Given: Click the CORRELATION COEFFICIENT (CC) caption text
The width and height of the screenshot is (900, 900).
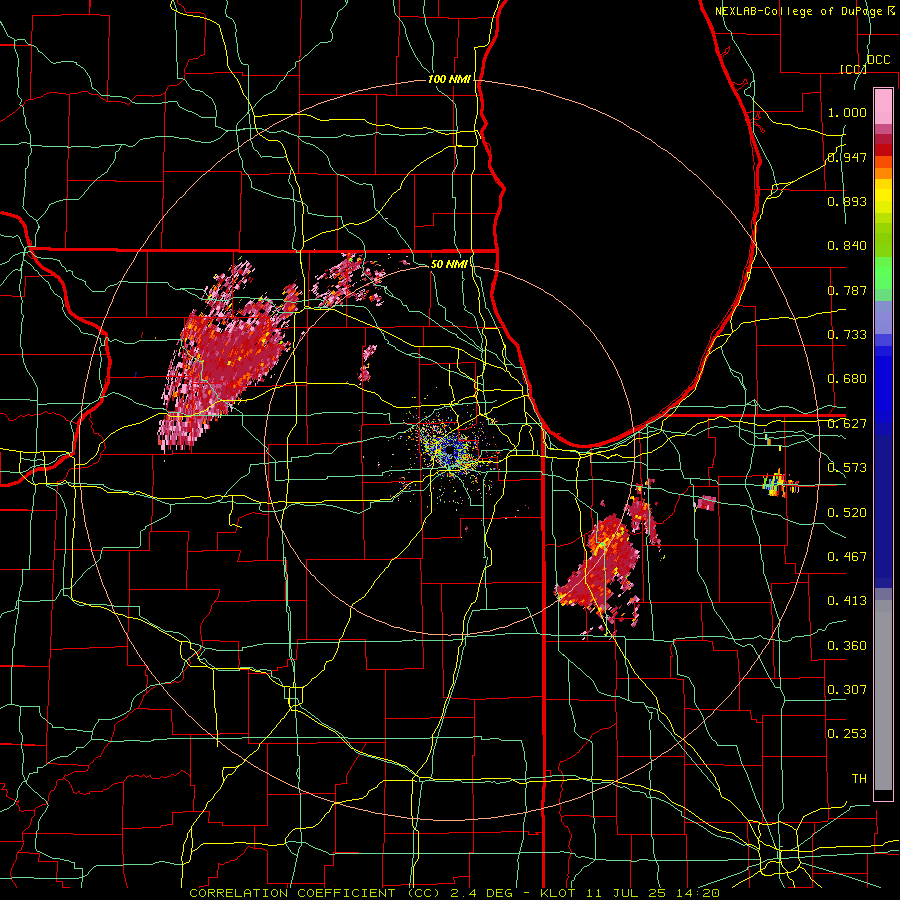Looking at the screenshot, I should click(x=315, y=893).
